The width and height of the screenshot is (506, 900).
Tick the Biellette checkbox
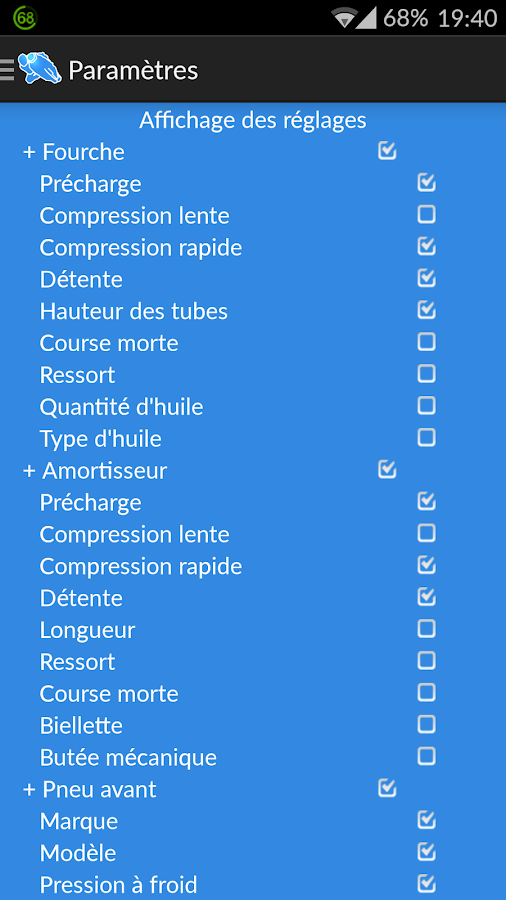pyautogui.click(x=426, y=725)
